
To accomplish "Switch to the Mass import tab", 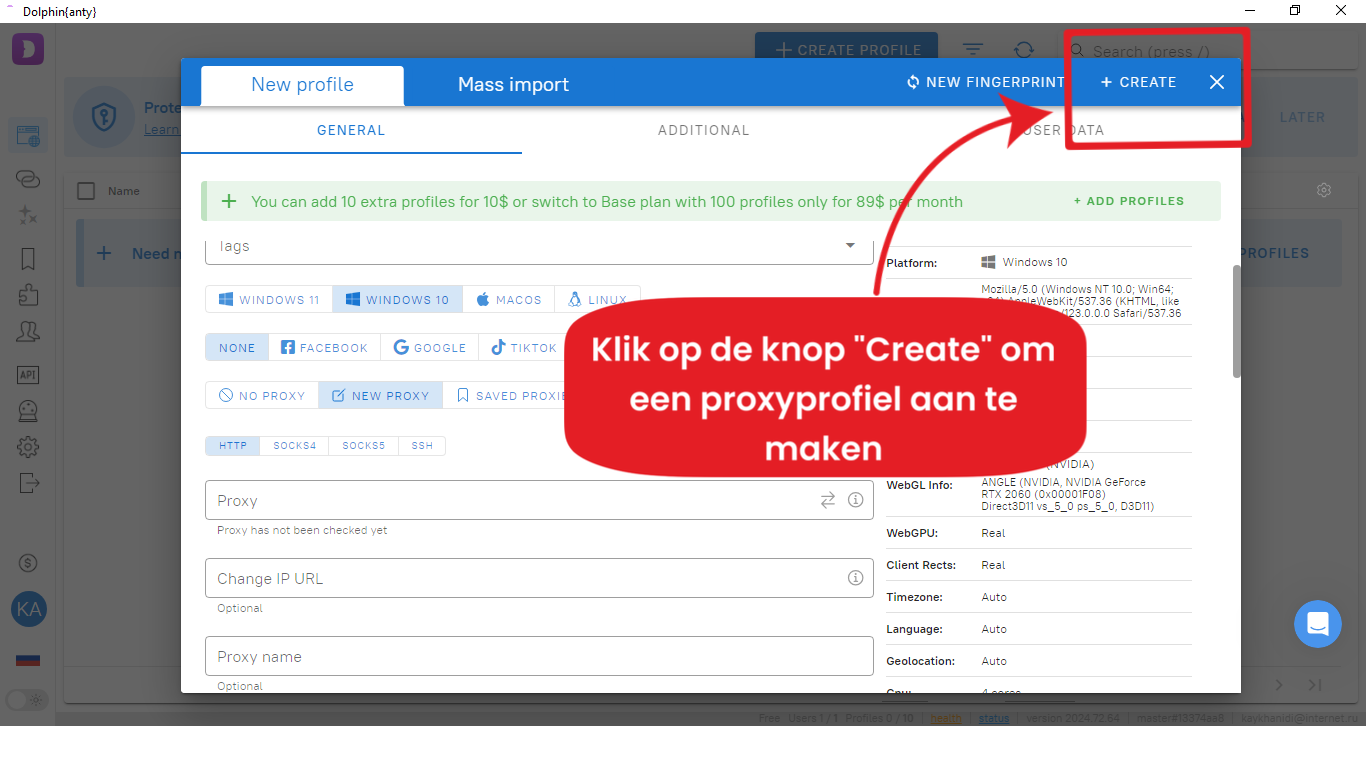I will (513, 85).
